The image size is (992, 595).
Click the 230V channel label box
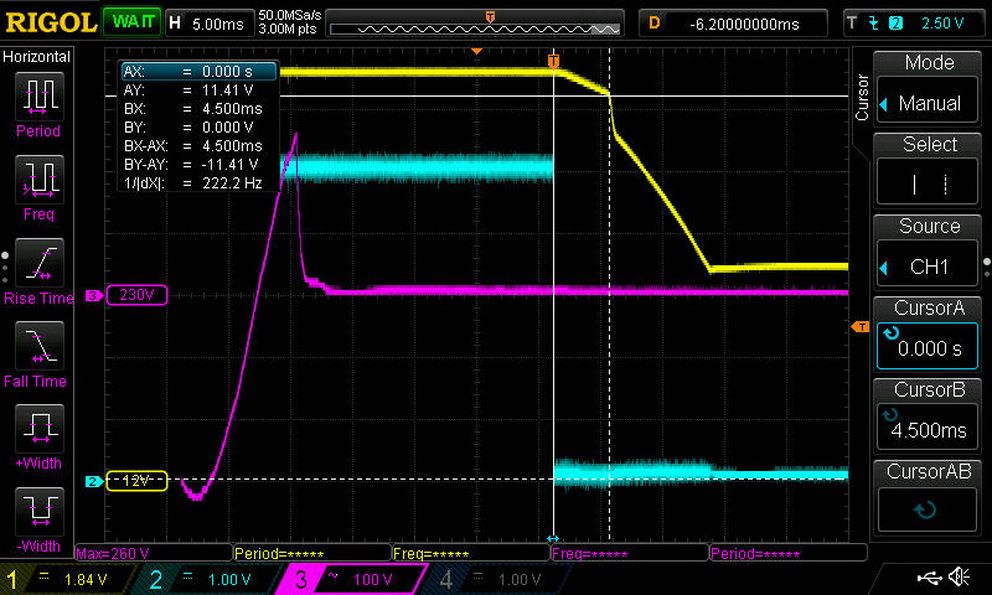[137, 295]
